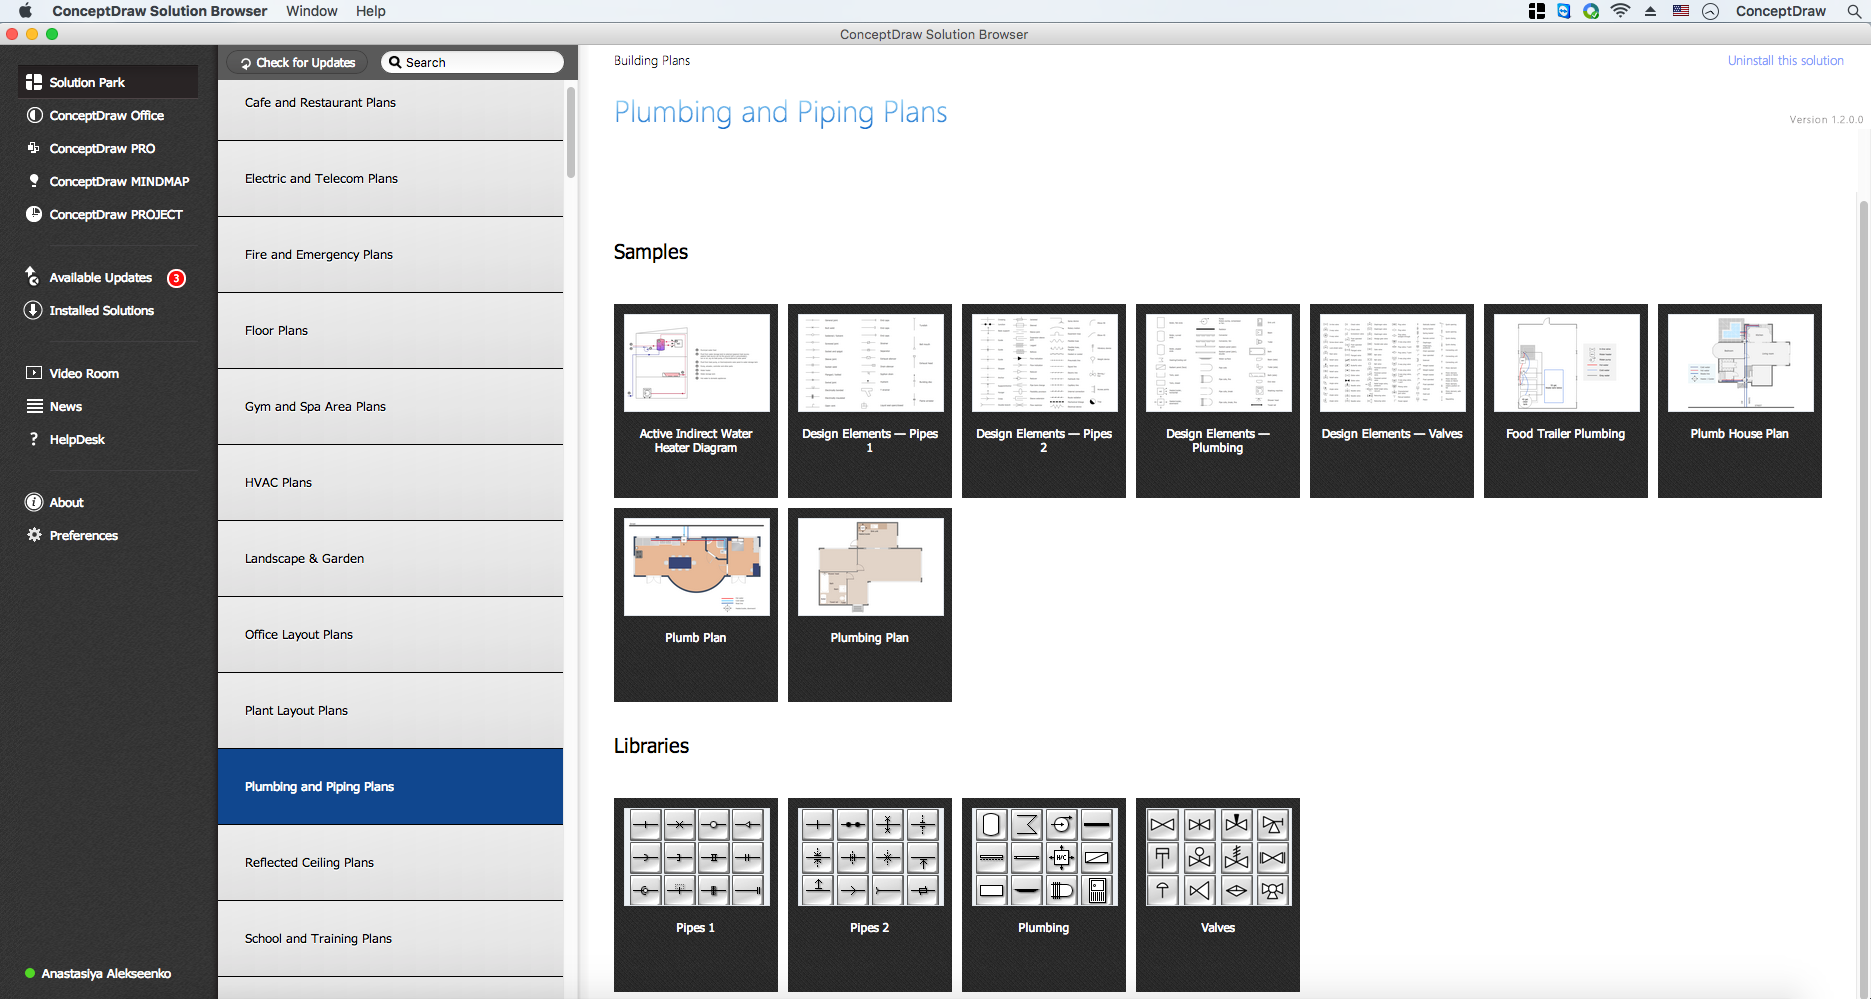This screenshot has height=999, width=1871.
Task: Click the About info icon
Action: click(x=34, y=502)
